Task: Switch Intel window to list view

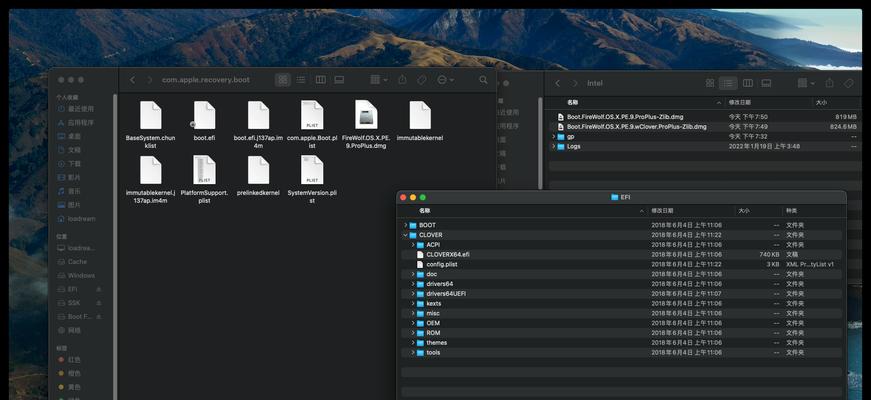Action: point(728,83)
